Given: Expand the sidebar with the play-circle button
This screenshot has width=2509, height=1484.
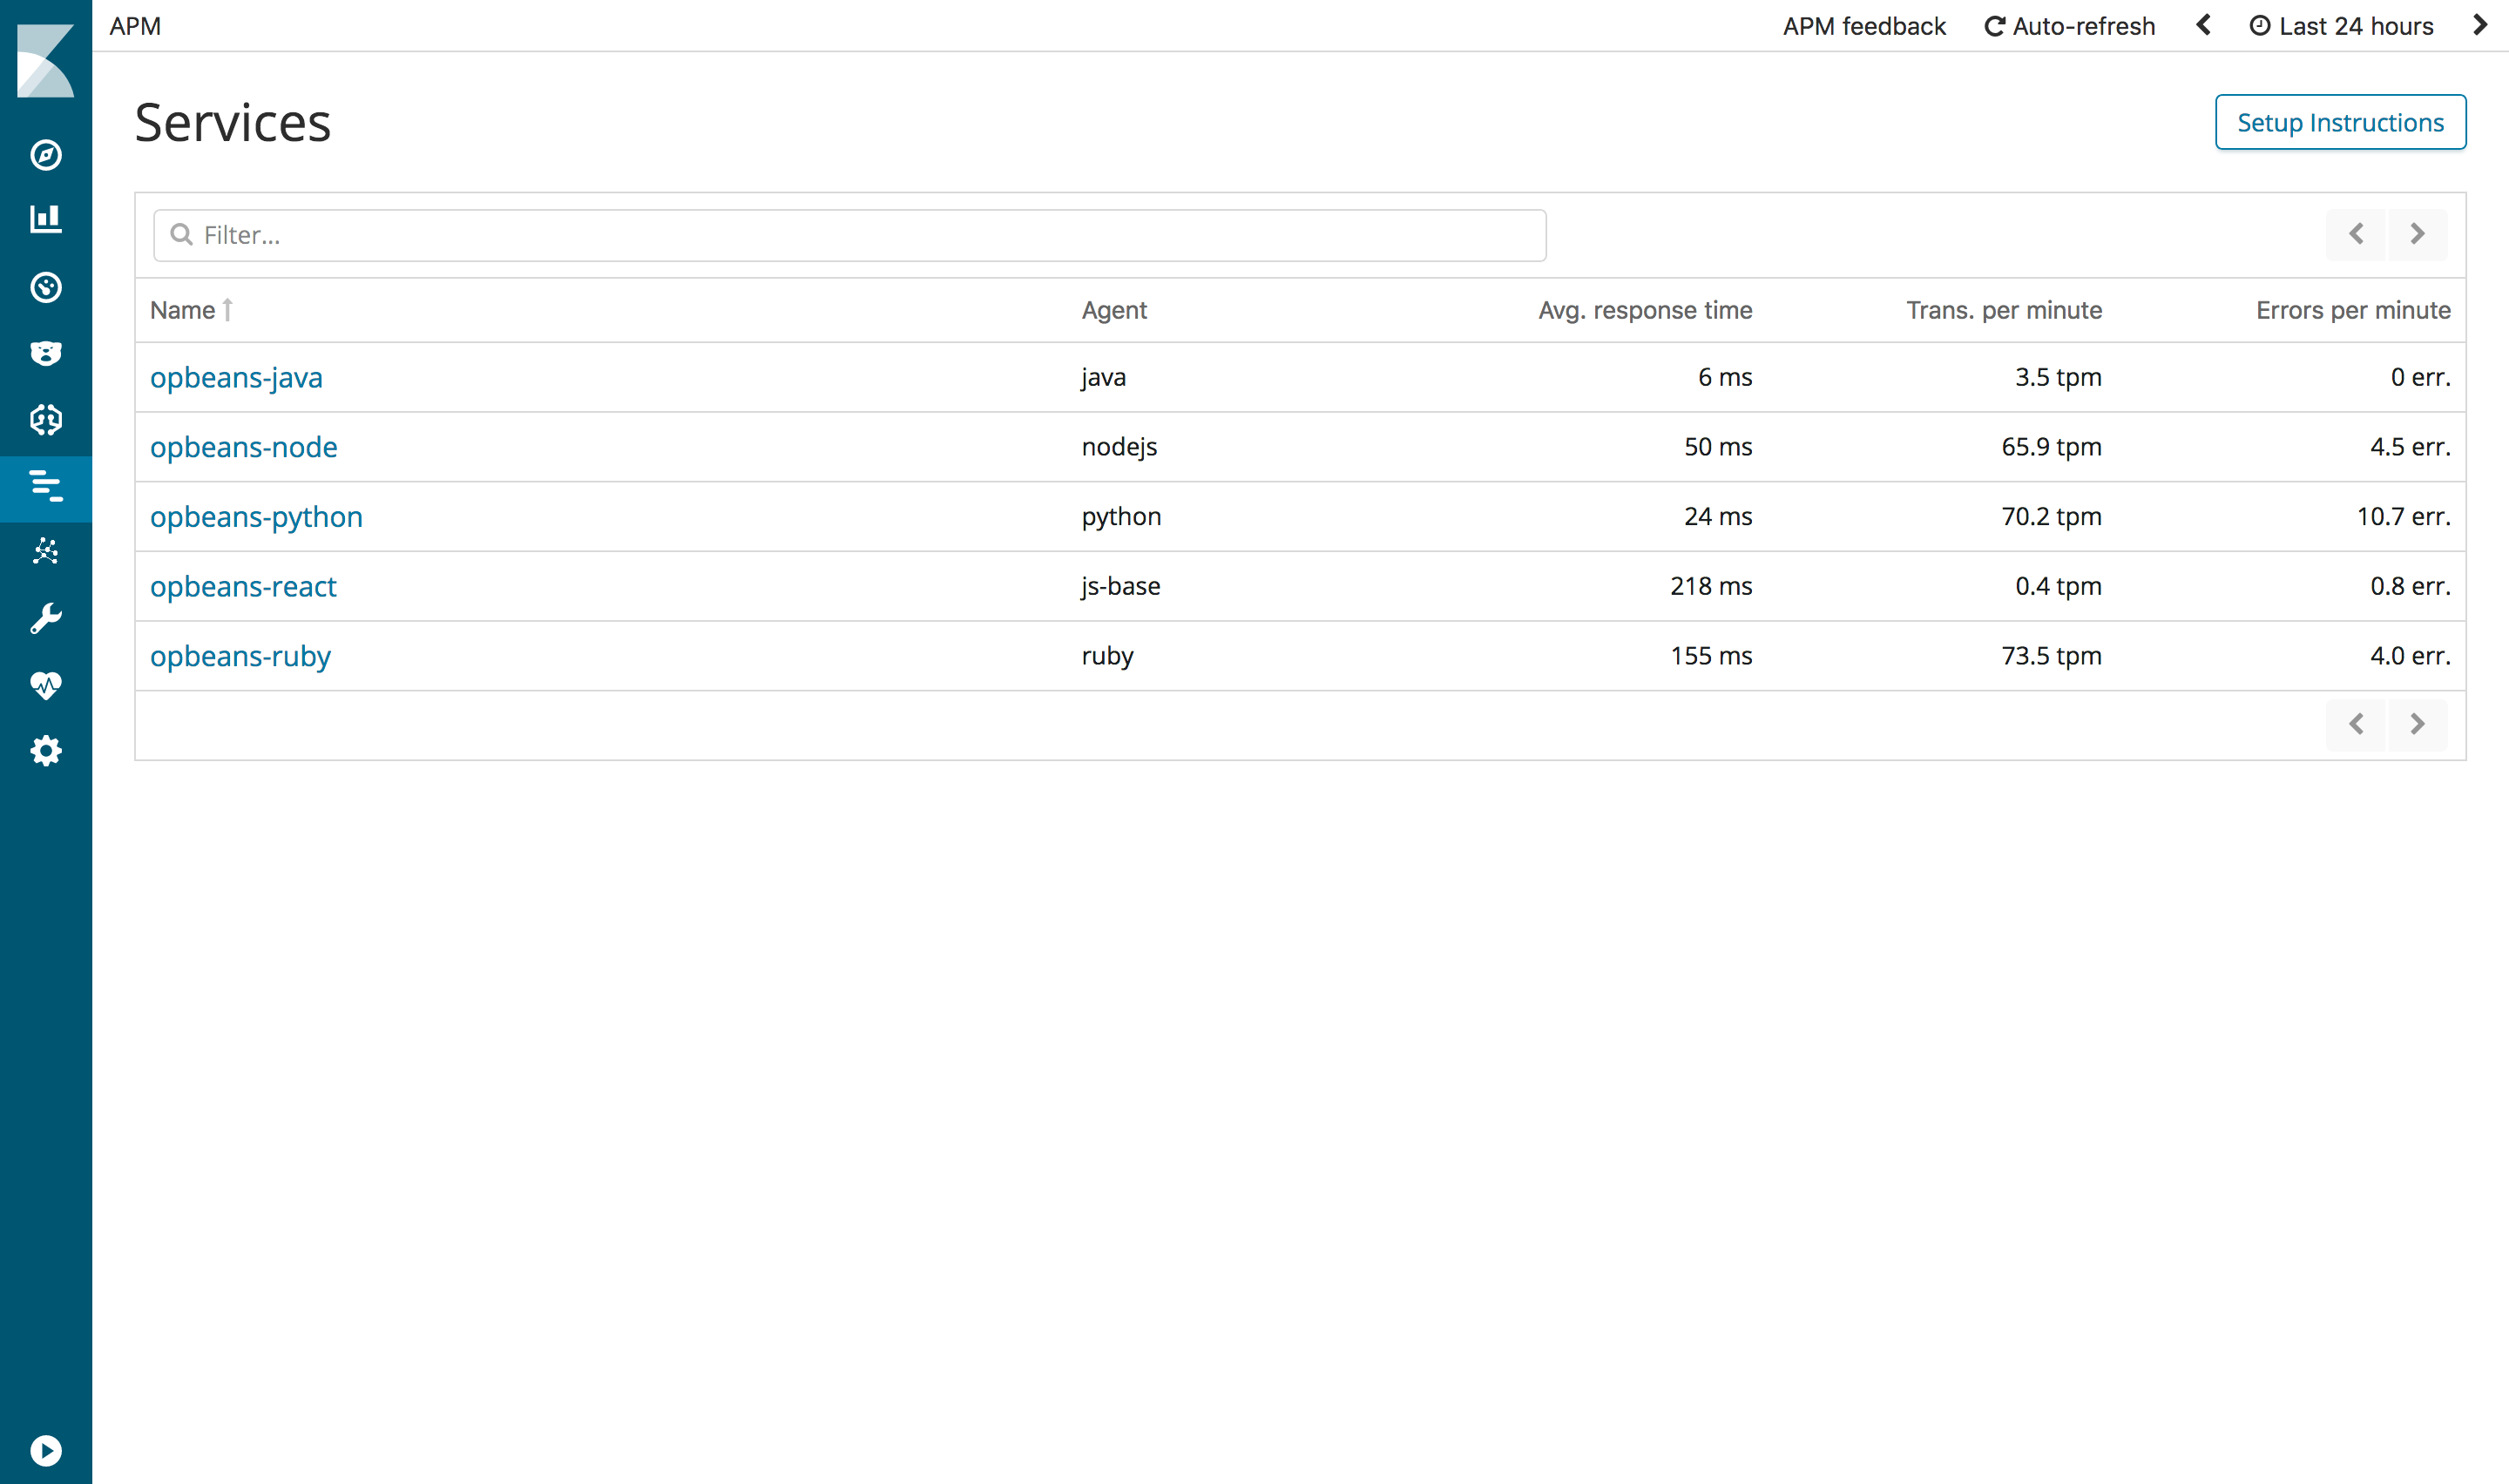Looking at the screenshot, I should pyautogui.click(x=46, y=1451).
